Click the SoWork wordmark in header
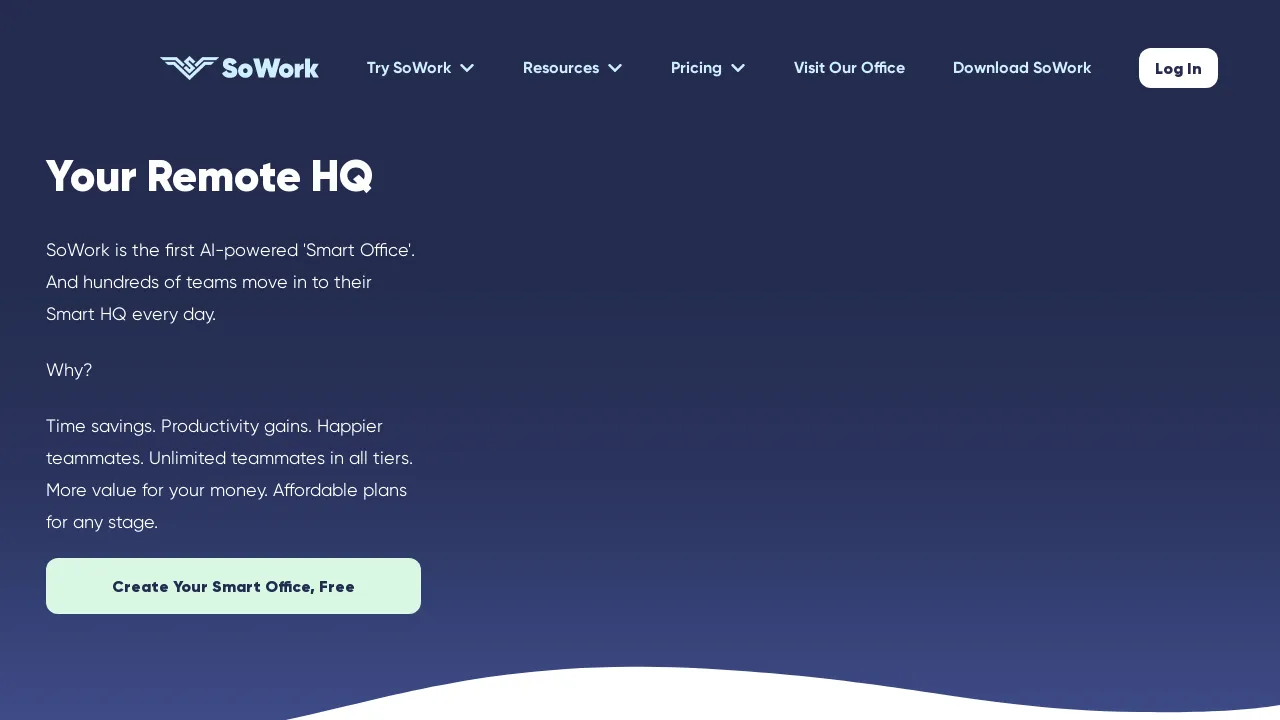The width and height of the screenshot is (1280, 720). click(x=270, y=68)
